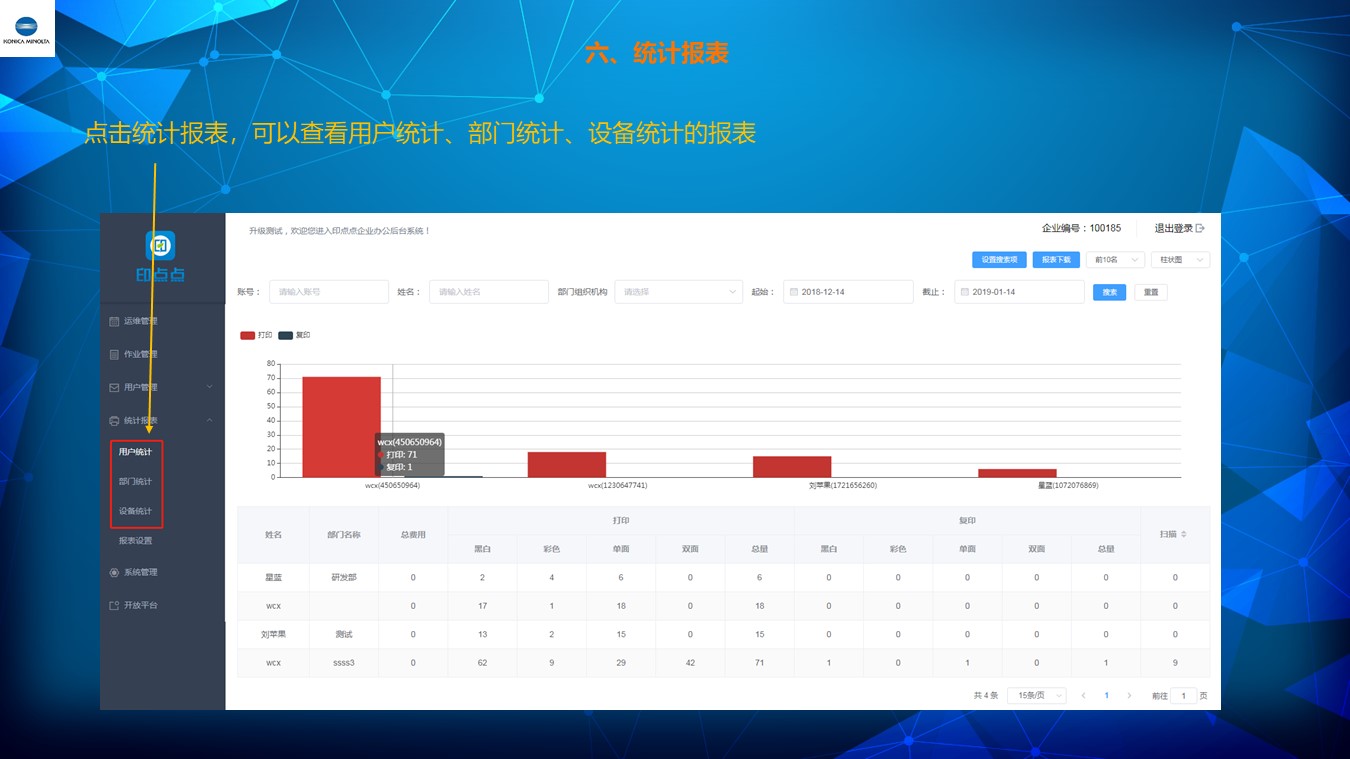Click the calendar icon in the 截止 date field

tap(965, 292)
